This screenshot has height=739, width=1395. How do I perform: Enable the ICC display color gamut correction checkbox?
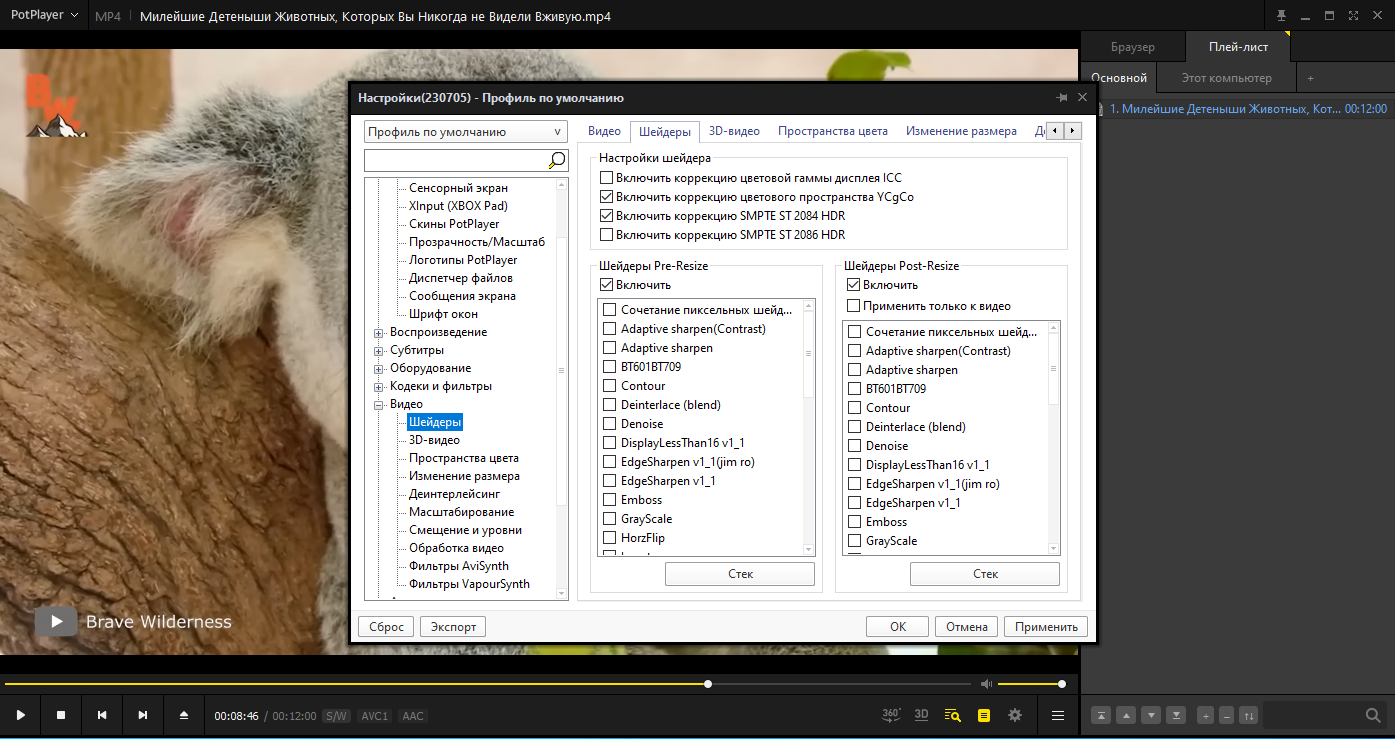[606, 178]
